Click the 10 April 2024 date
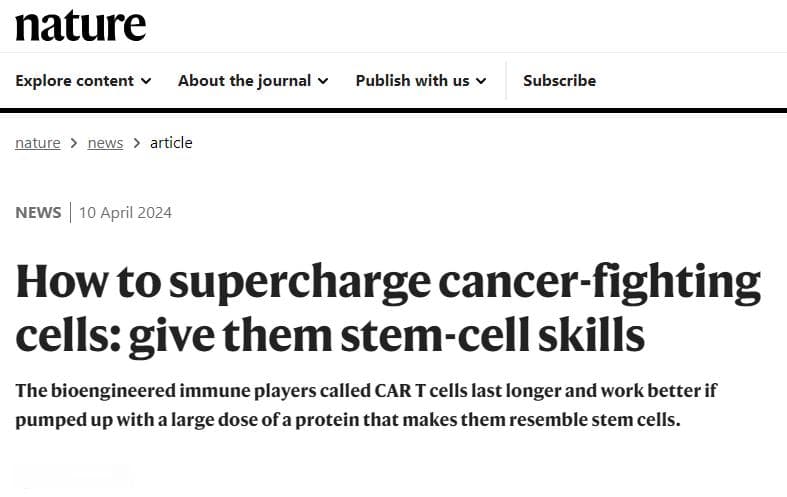Image resolution: width=787 pixels, height=497 pixels. click(125, 213)
